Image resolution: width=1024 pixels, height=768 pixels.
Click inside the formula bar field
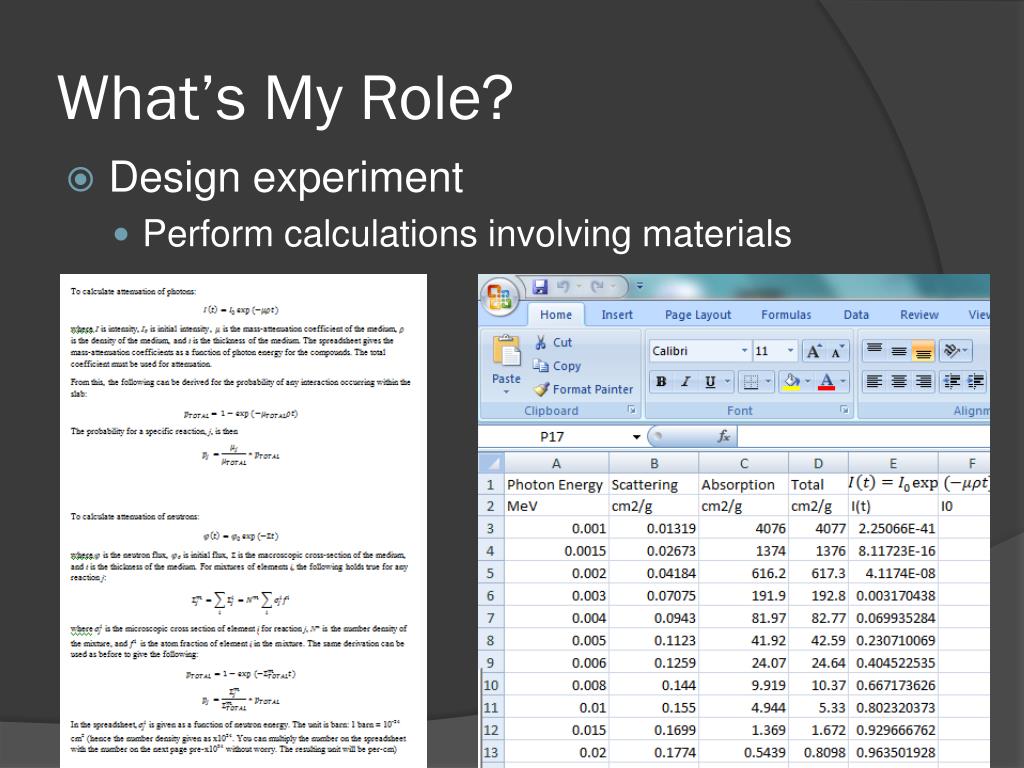pos(863,436)
